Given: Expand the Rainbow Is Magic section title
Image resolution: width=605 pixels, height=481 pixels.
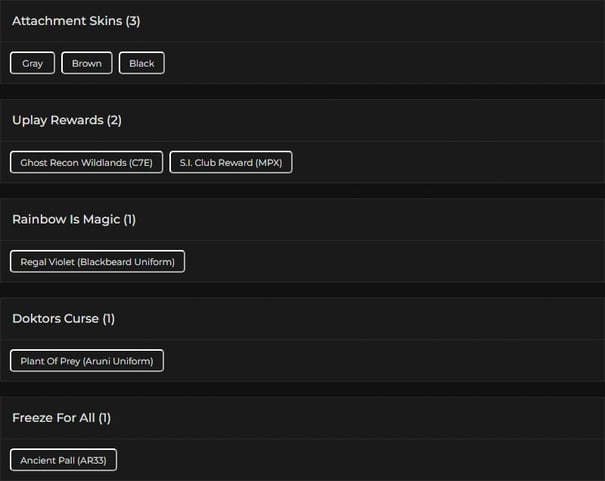Looking at the screenshot, I should pyautogui.click(x=66, y=219).
